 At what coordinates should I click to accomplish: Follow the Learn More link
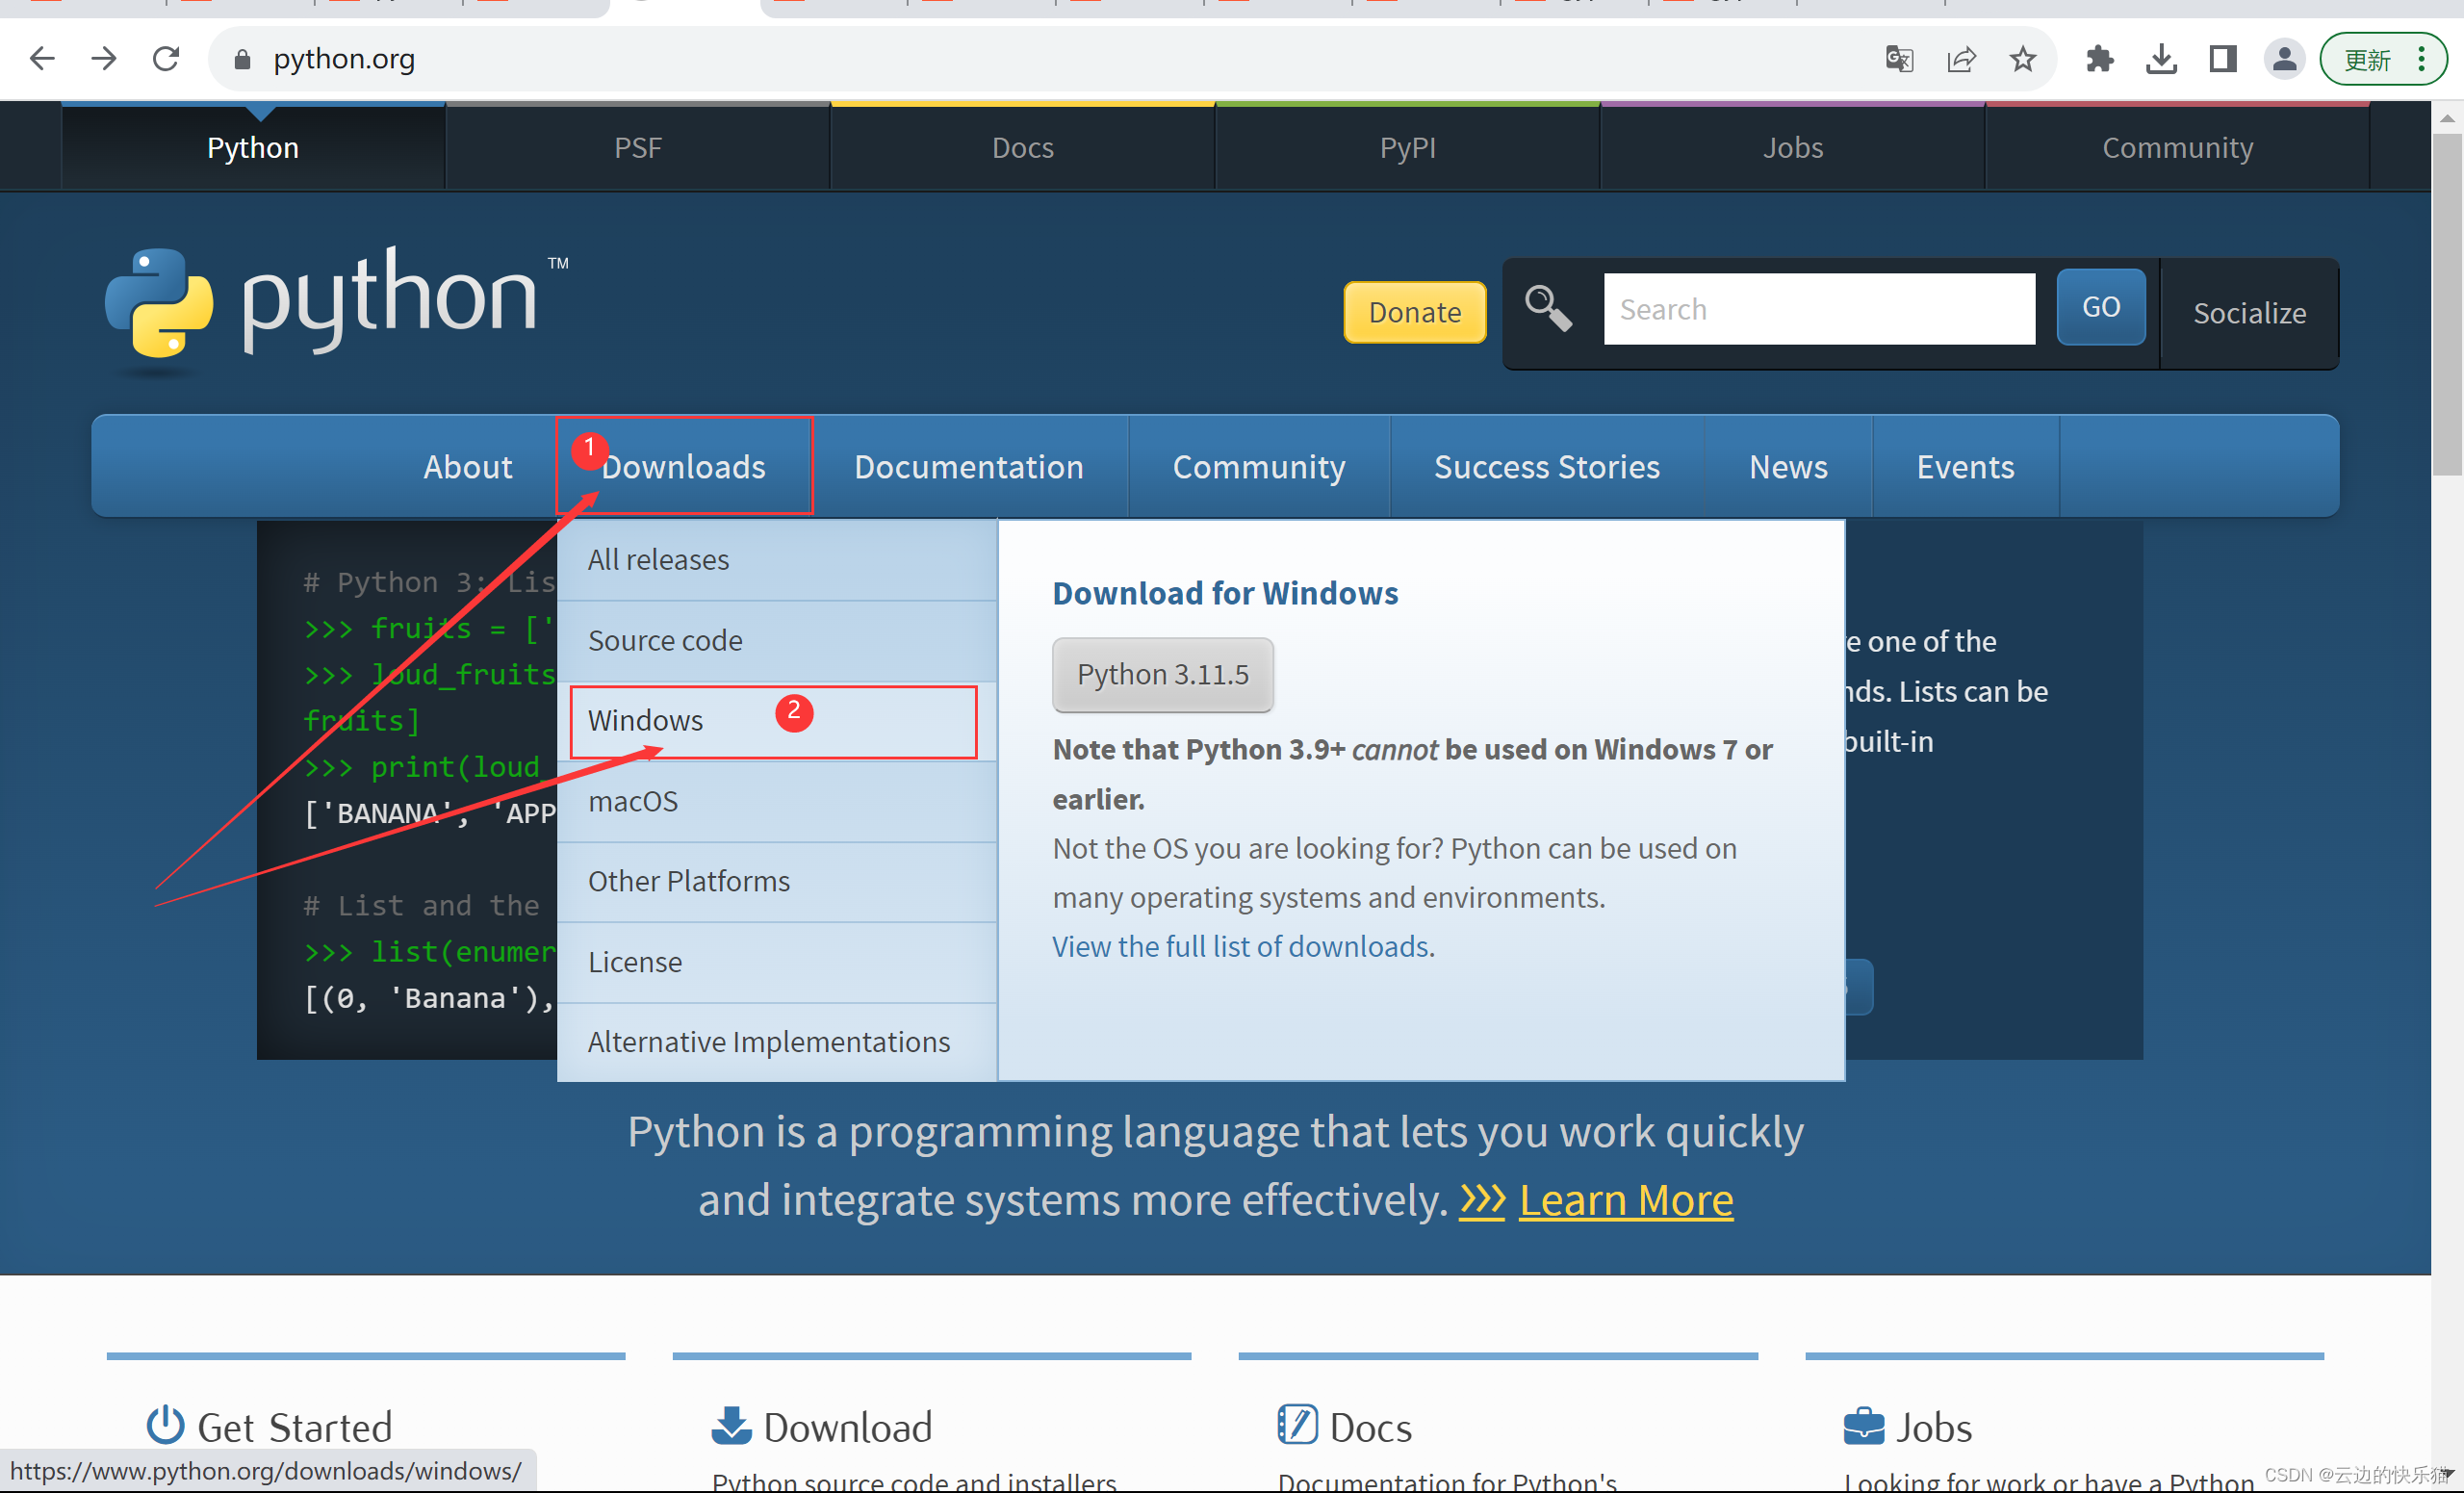[1625, 1200]
